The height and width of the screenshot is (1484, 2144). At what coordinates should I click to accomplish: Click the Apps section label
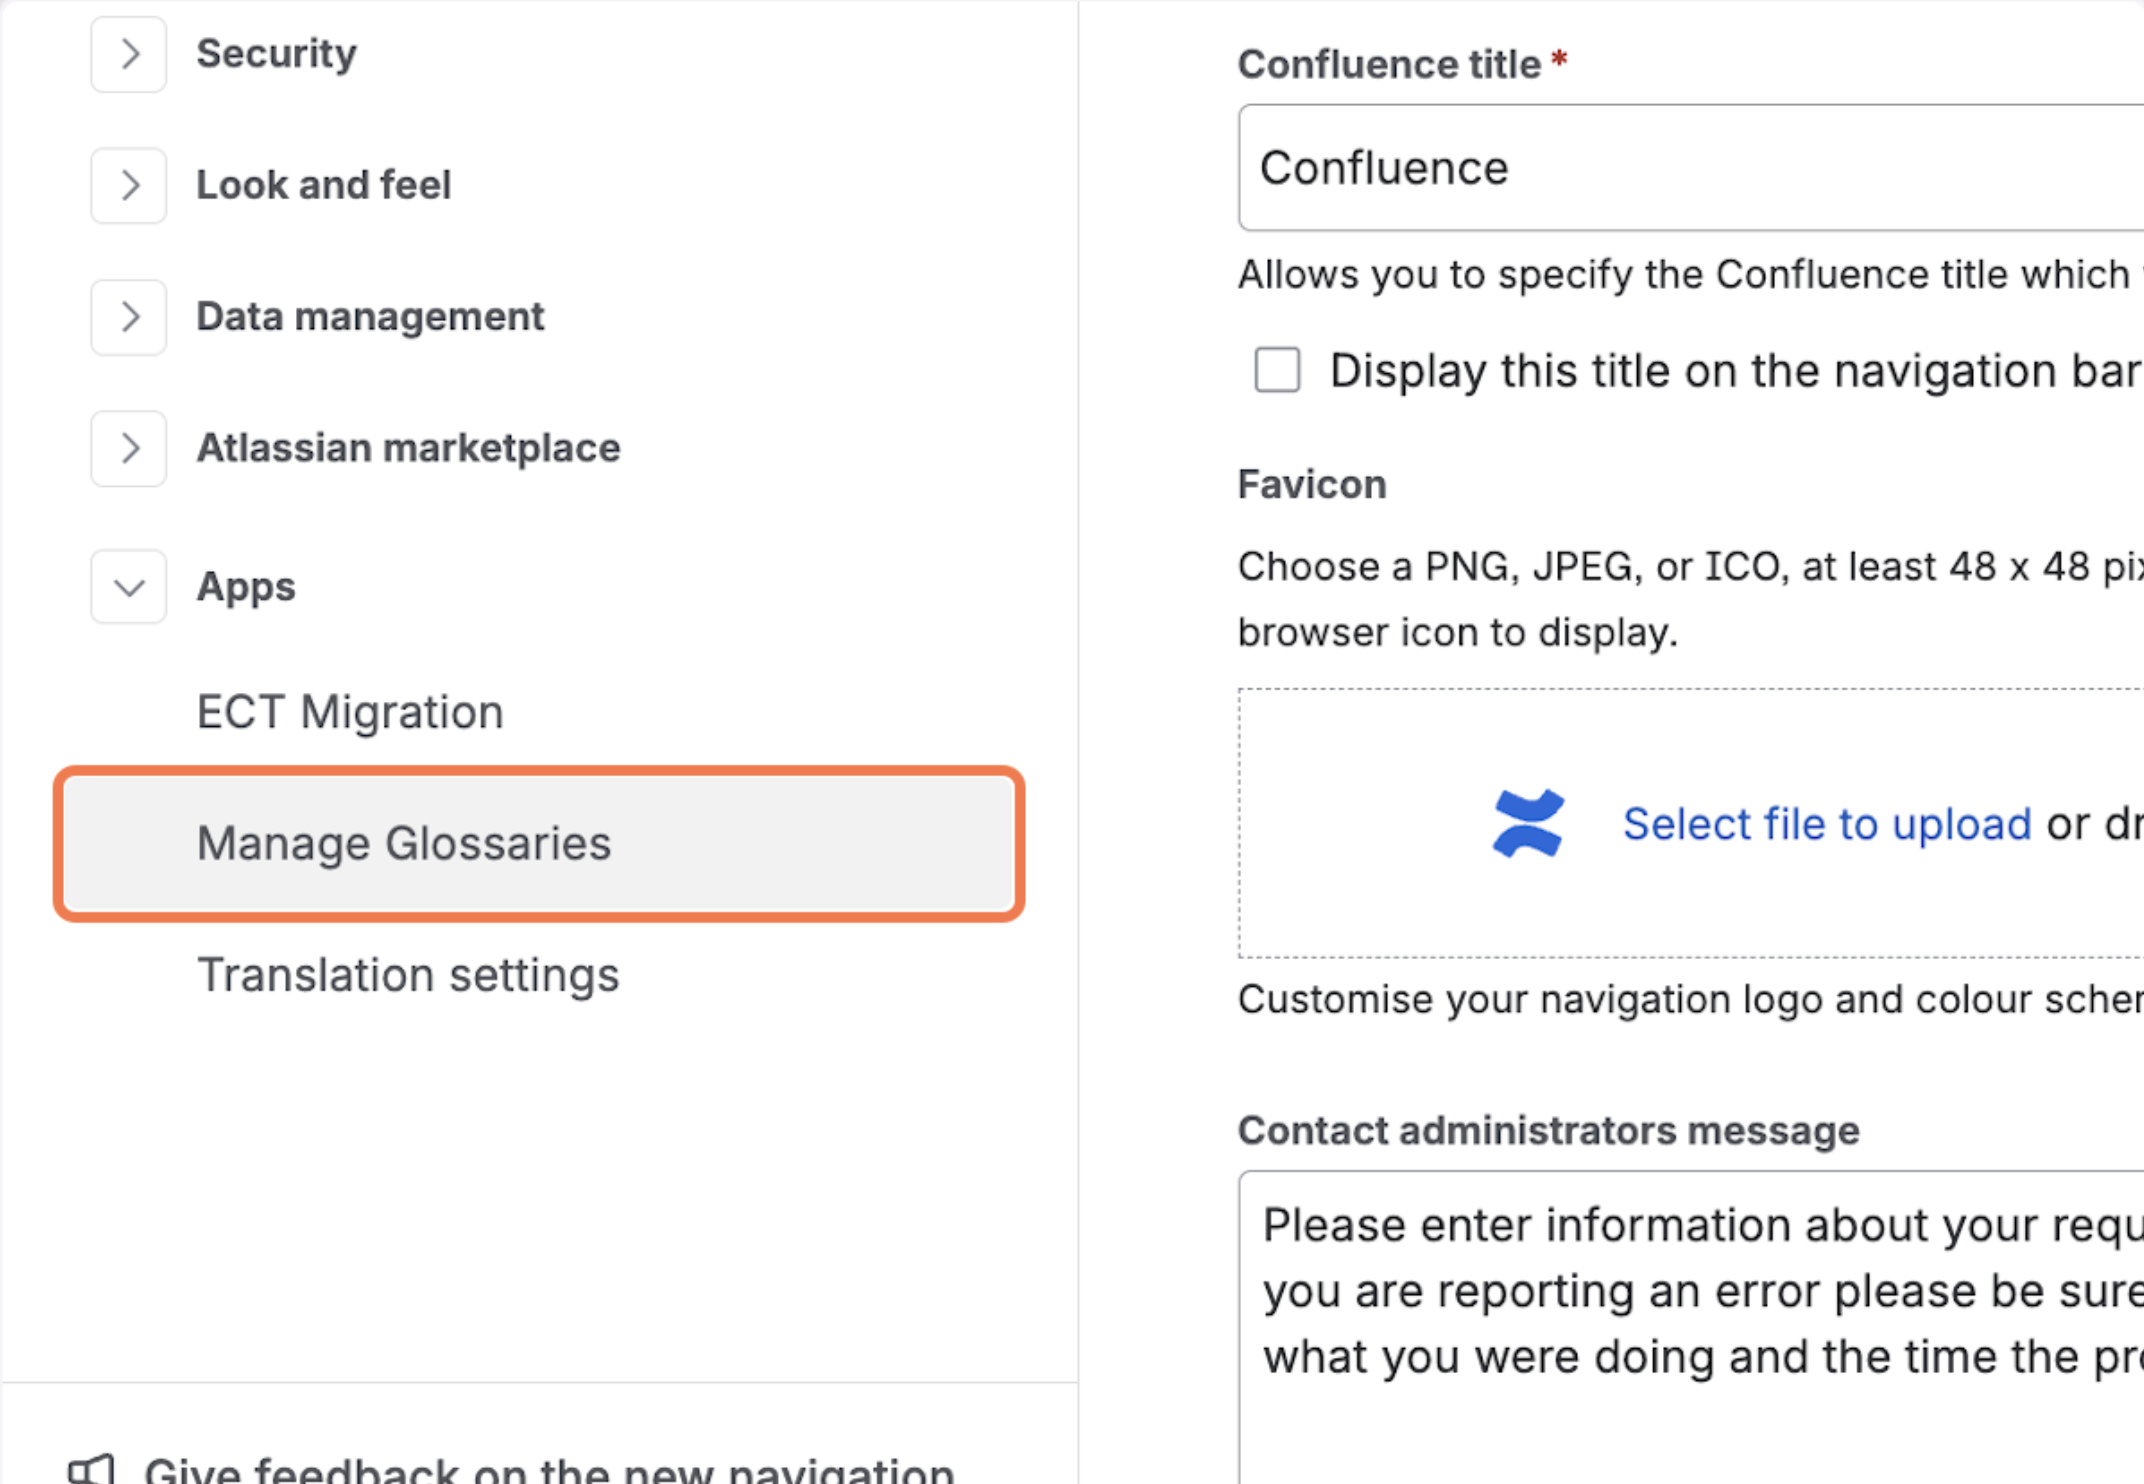pos(246,587)
